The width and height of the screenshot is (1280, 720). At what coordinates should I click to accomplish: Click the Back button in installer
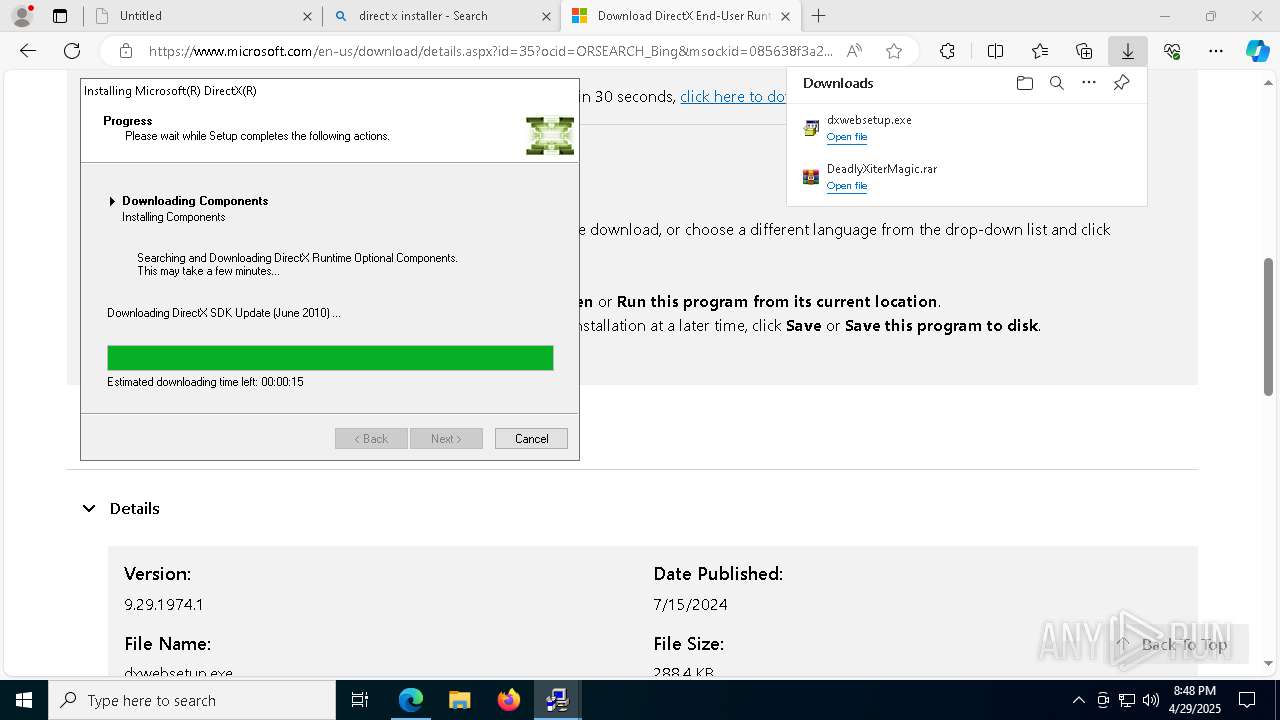[371, 438]
